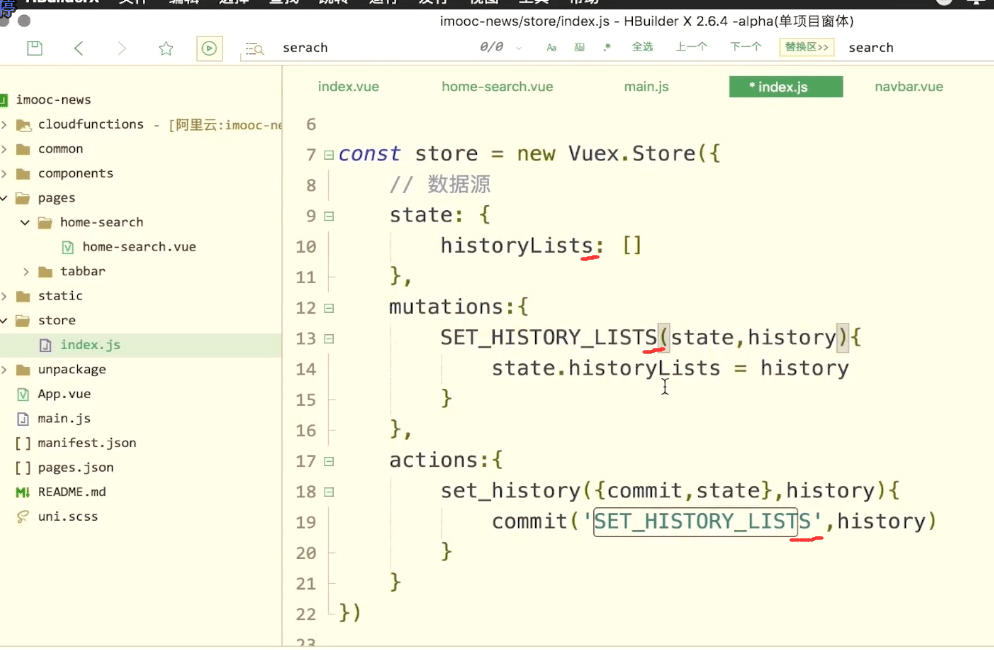This screenshot has height=650, width=994.
Task: Open manifest.json in the file tree
Action: (87, 443)
